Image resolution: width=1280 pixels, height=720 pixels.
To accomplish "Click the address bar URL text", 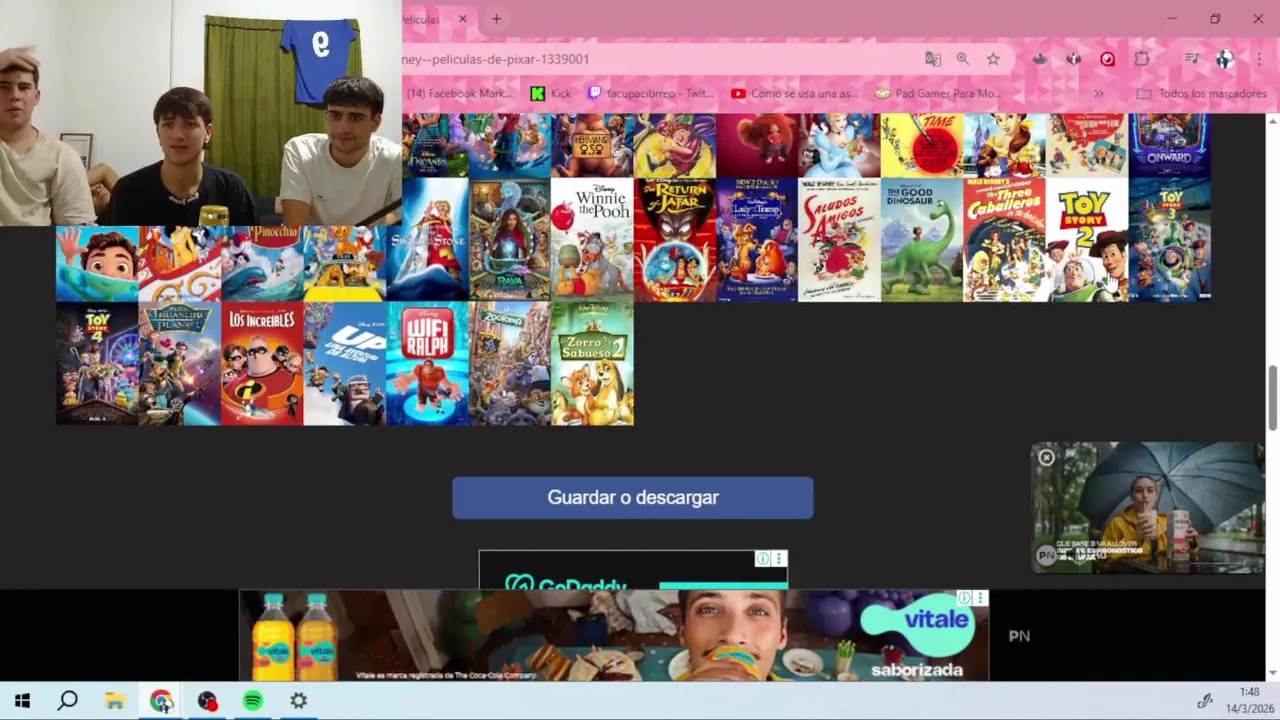I will [496, 59].
